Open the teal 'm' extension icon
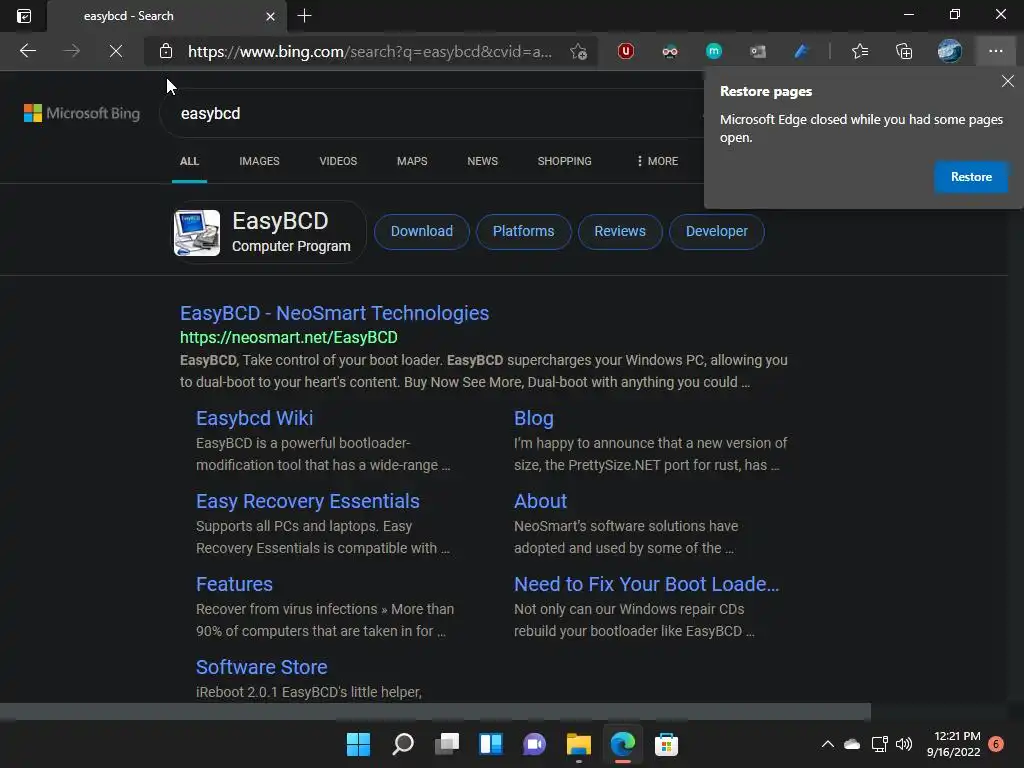1024x768 pixels. coord(714,51)
